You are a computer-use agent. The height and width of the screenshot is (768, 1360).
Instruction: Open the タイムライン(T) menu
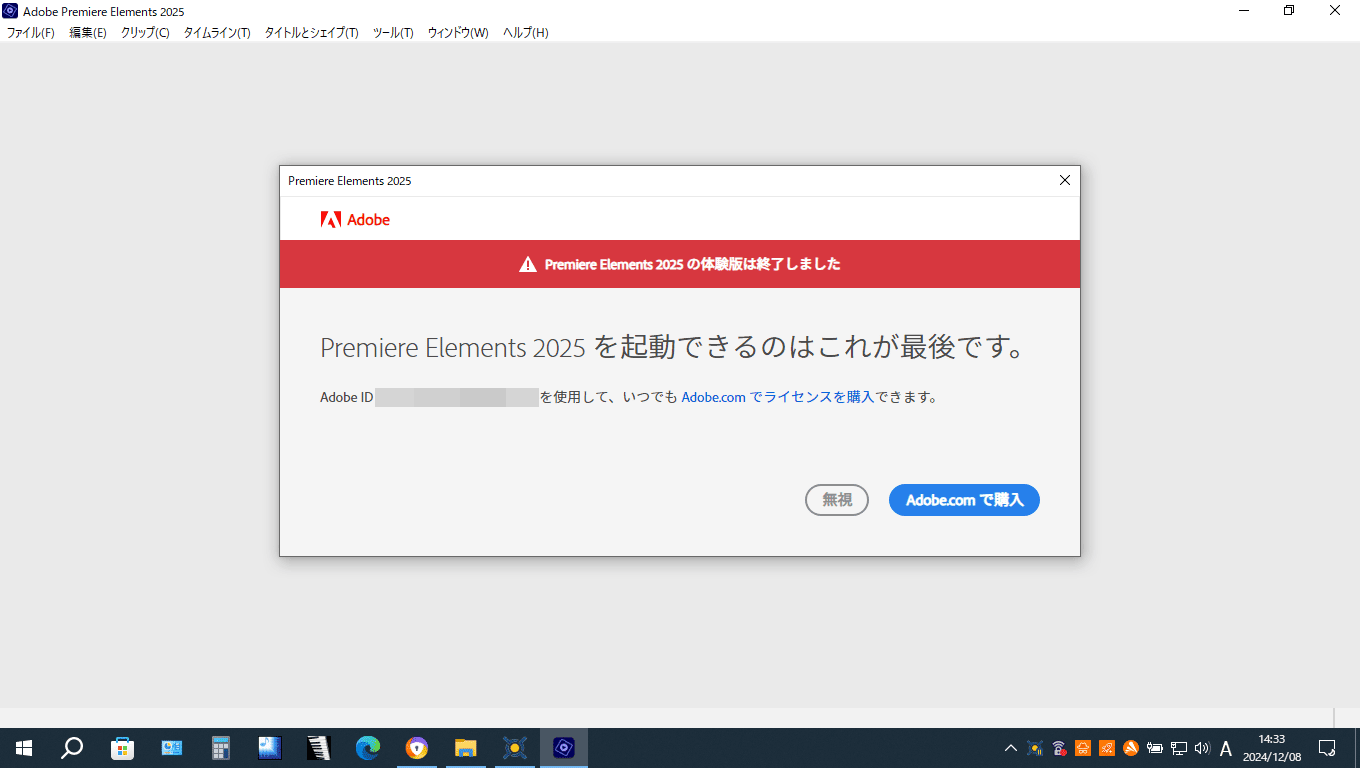click(217, 33)
